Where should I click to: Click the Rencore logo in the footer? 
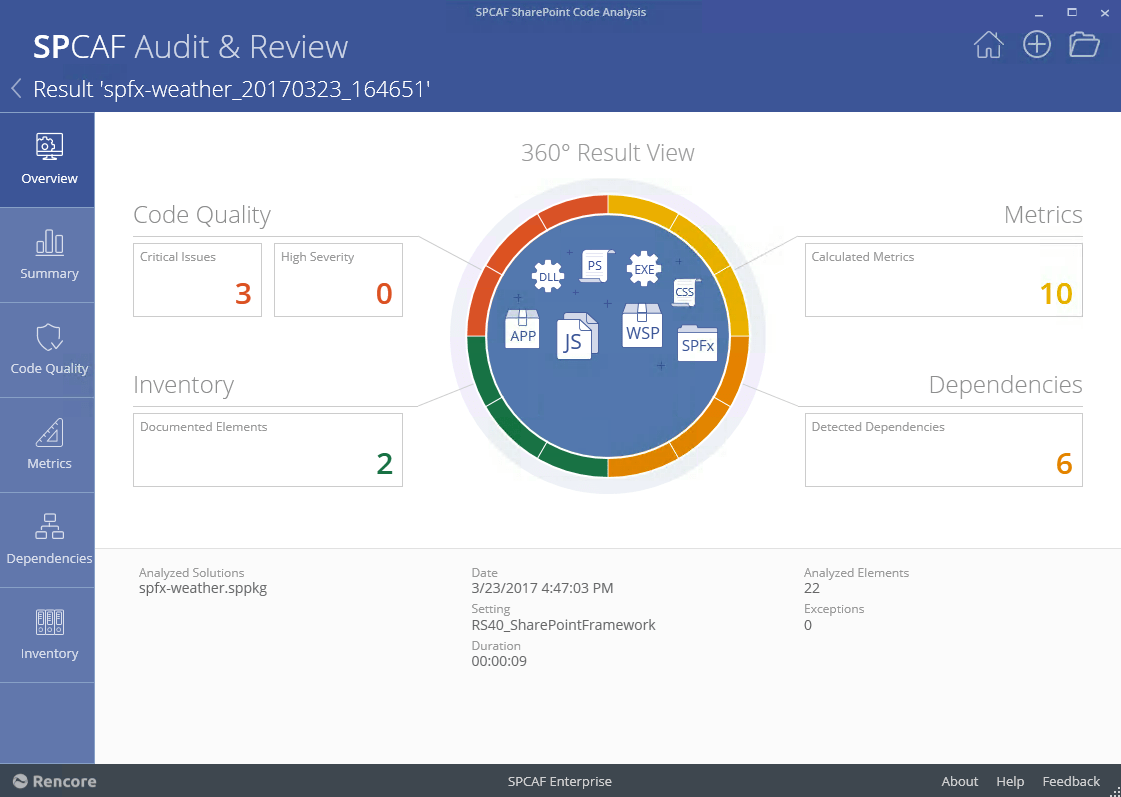tap(55, 781)
